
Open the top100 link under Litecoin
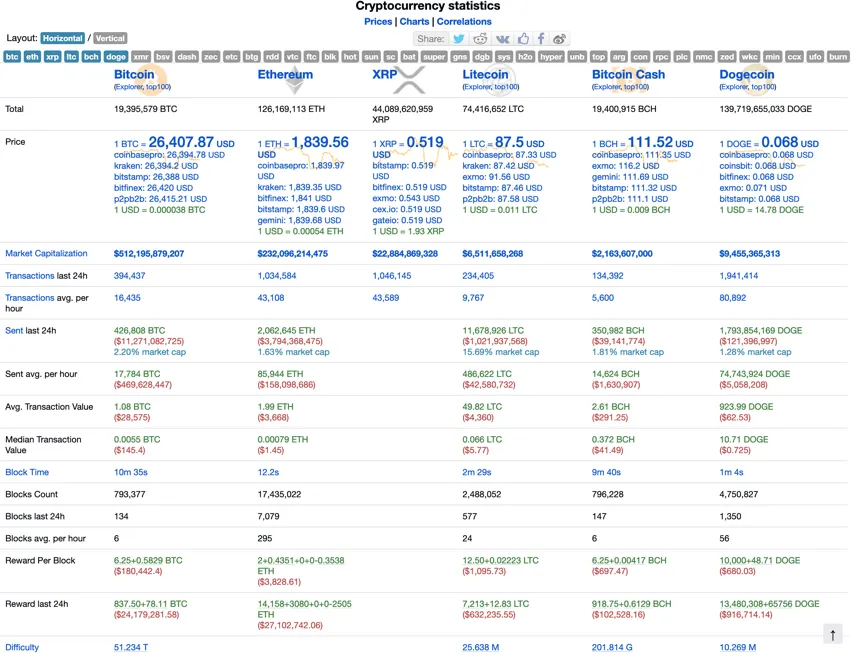506,87
